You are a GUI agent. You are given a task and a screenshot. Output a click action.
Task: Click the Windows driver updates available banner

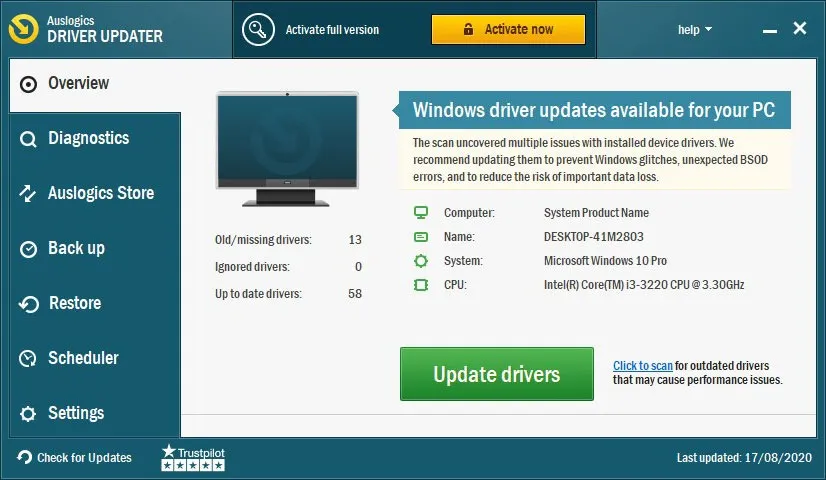click(594, 110)
